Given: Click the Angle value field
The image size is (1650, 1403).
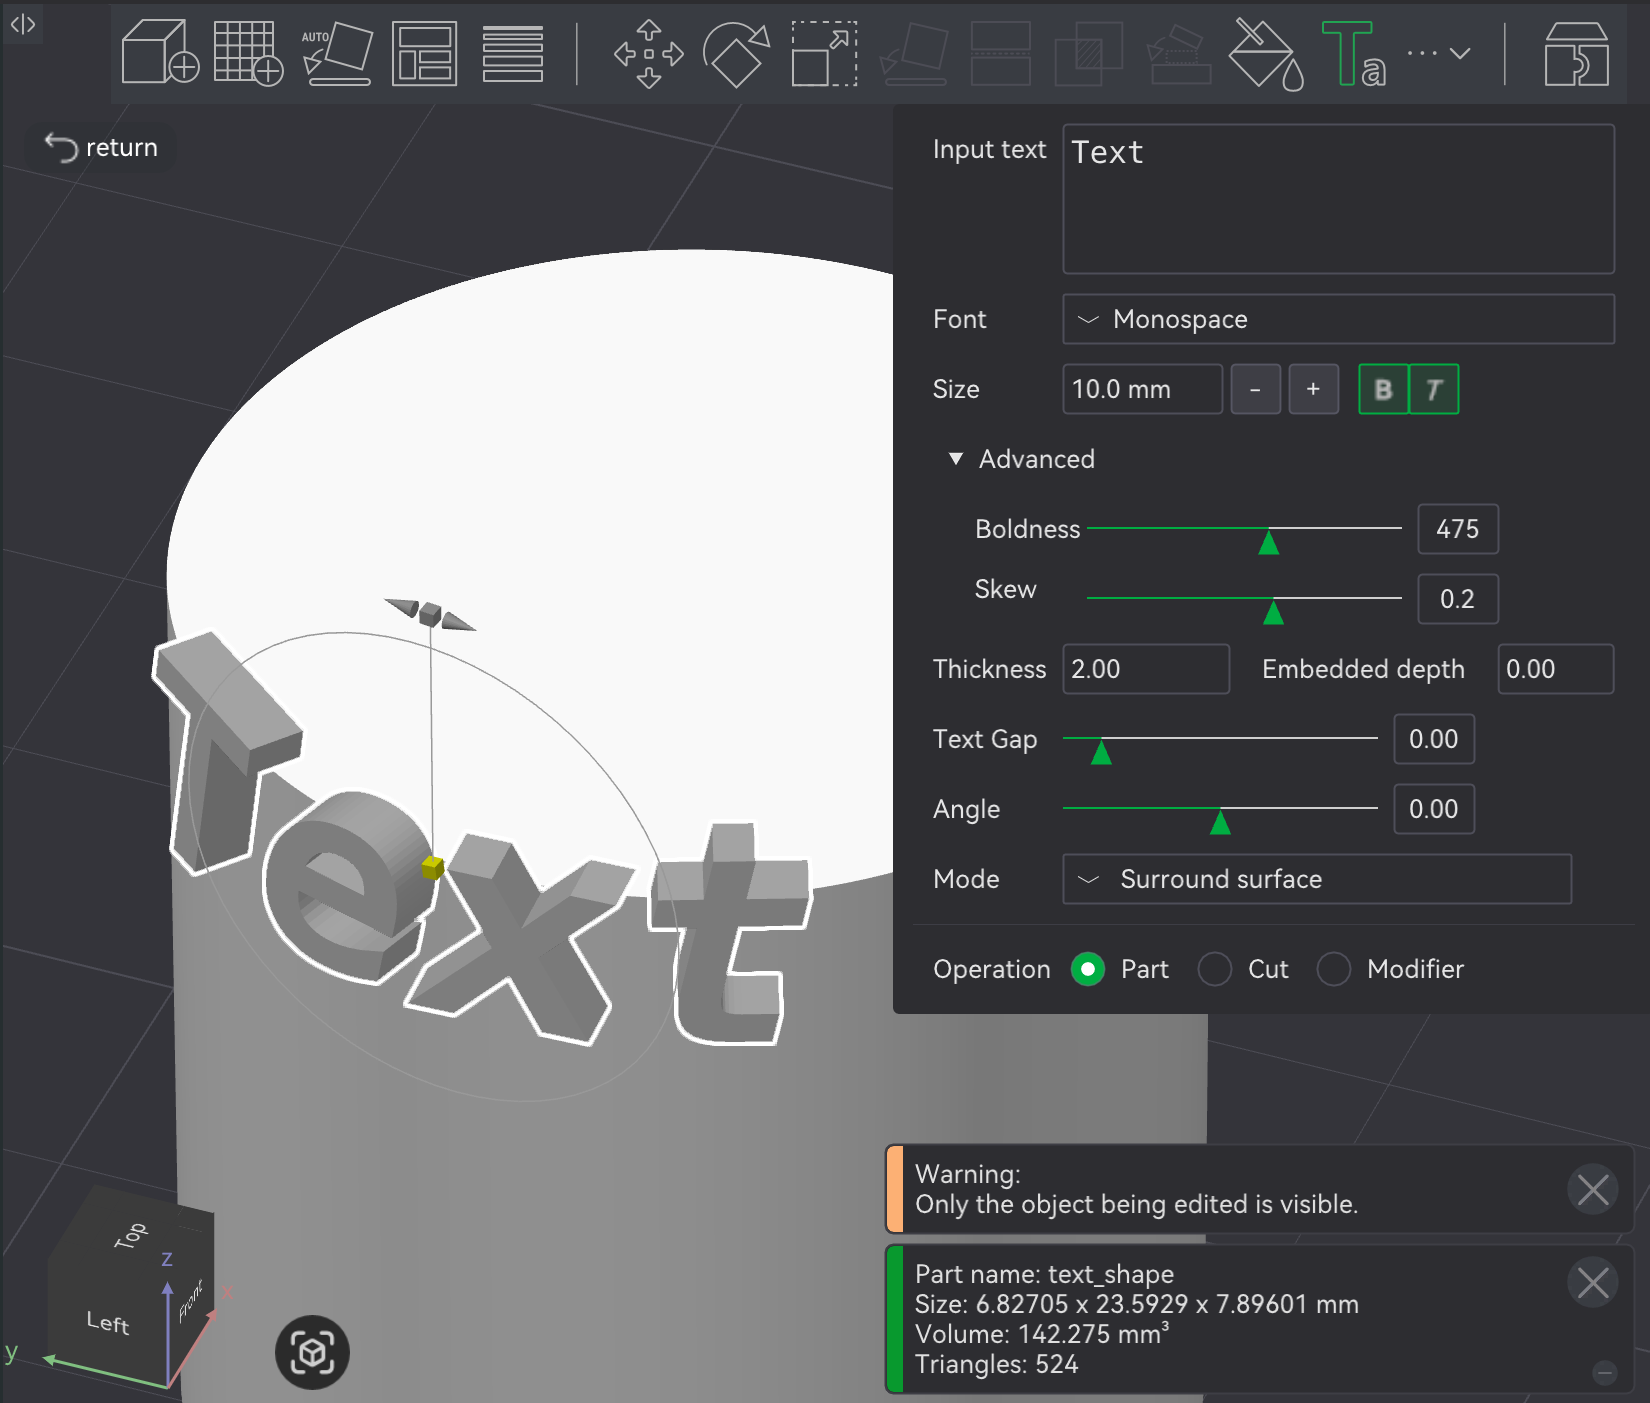Looking at the screenshot, I should pos(1434,809).
